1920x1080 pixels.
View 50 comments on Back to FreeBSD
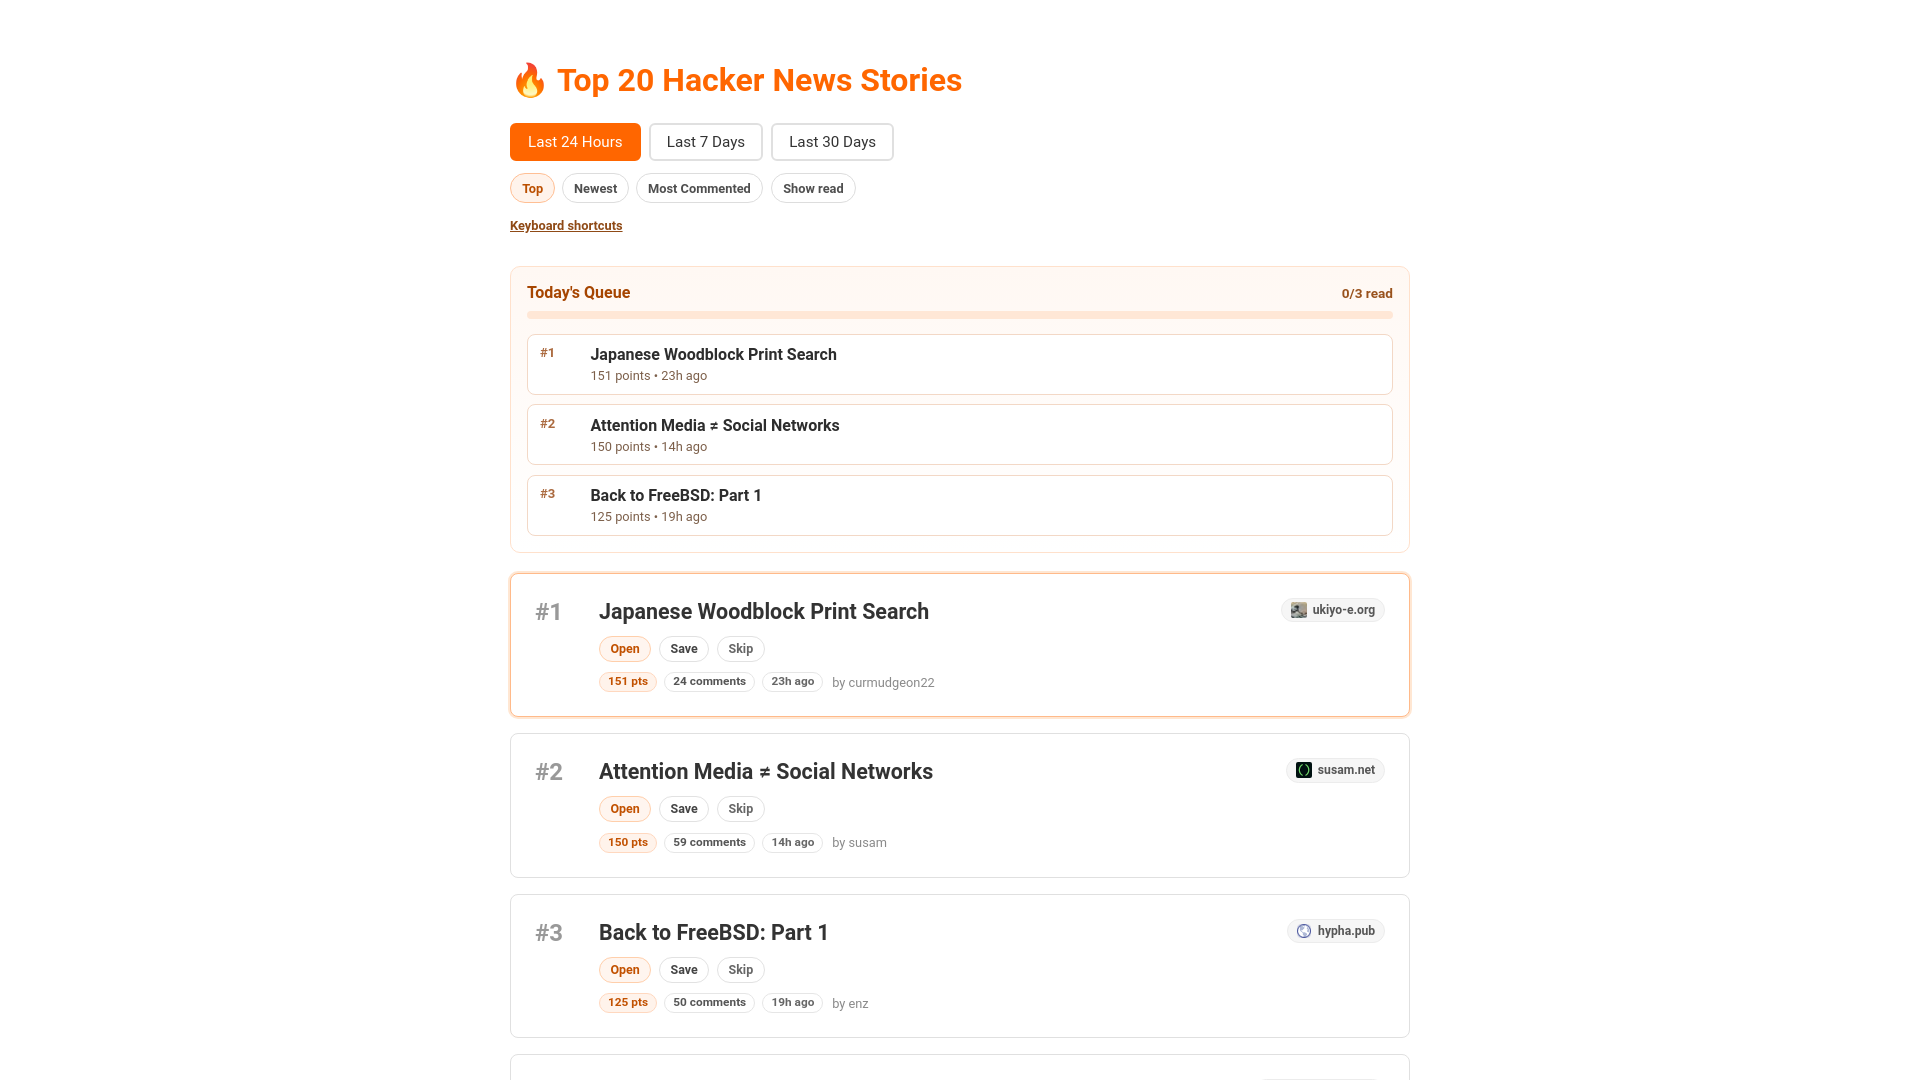tap(709, 1003)
